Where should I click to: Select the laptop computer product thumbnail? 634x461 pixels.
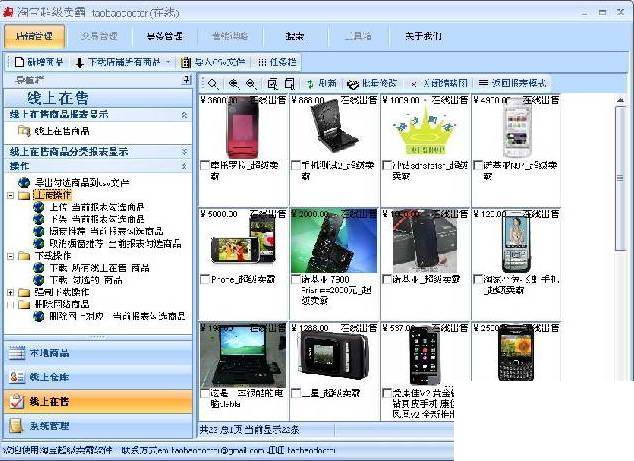pos(243,356)
